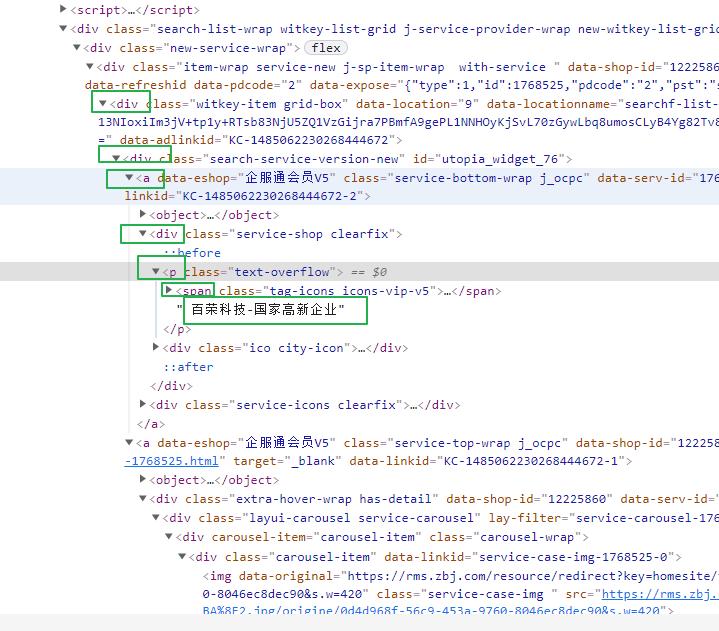Open the -1768525.html href link

(x=171, y=461)
